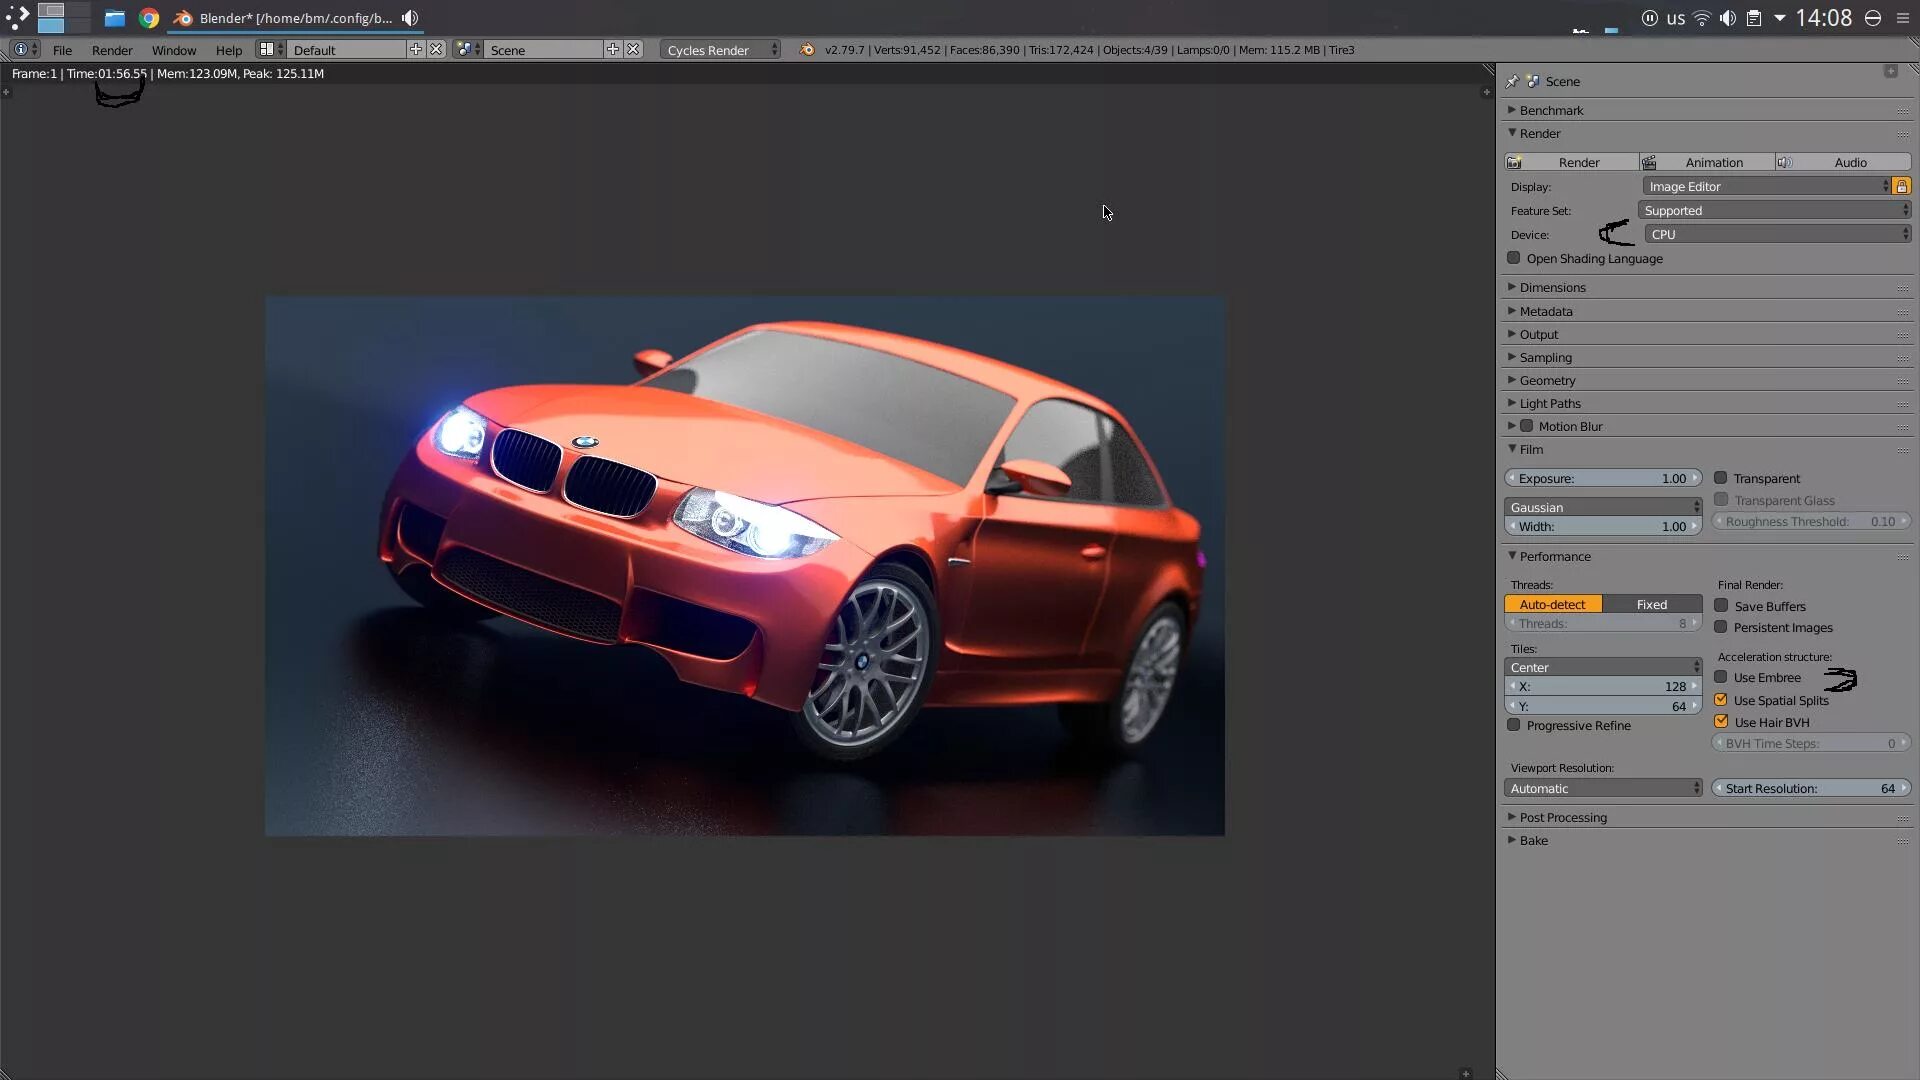Enable the Film Transparent checkbox
Screen dimensions: 1920x1080
1721,478
